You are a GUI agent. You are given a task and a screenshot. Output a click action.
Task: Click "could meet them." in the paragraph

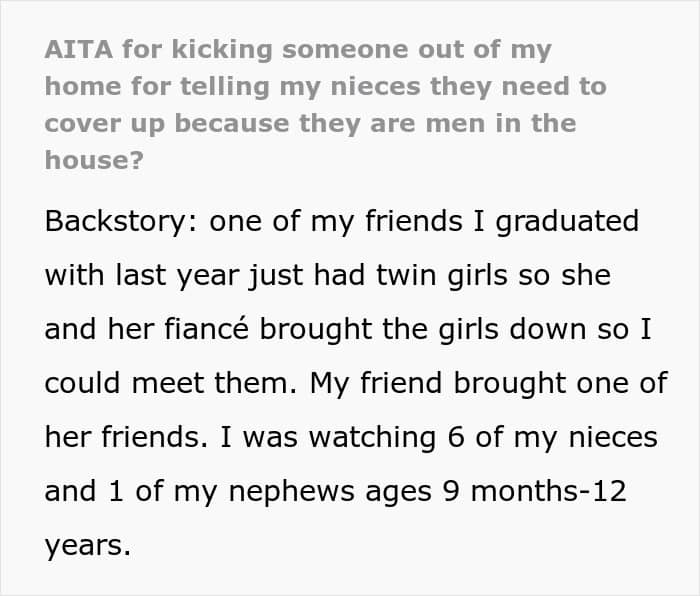pos(171,383)
